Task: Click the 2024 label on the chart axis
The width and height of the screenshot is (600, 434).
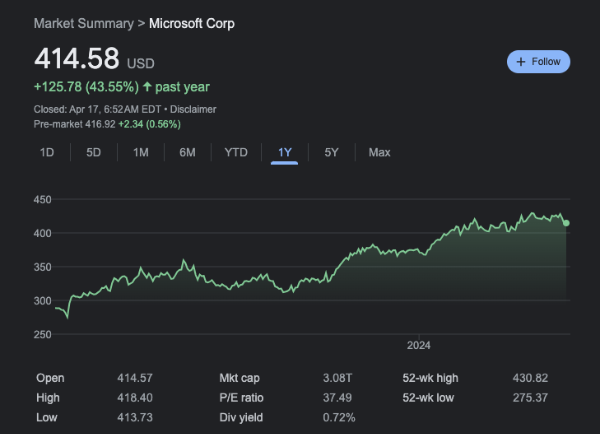Action: tap(419, 346)
